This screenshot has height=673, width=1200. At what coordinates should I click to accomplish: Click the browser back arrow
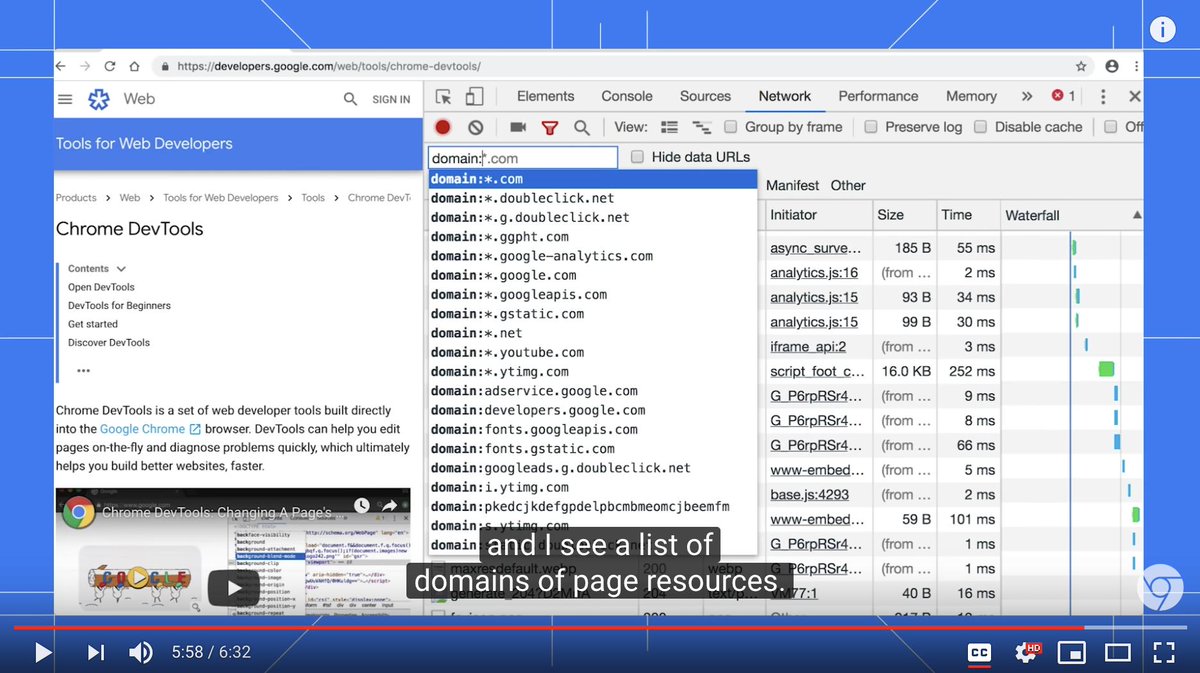tap(60, 66)
